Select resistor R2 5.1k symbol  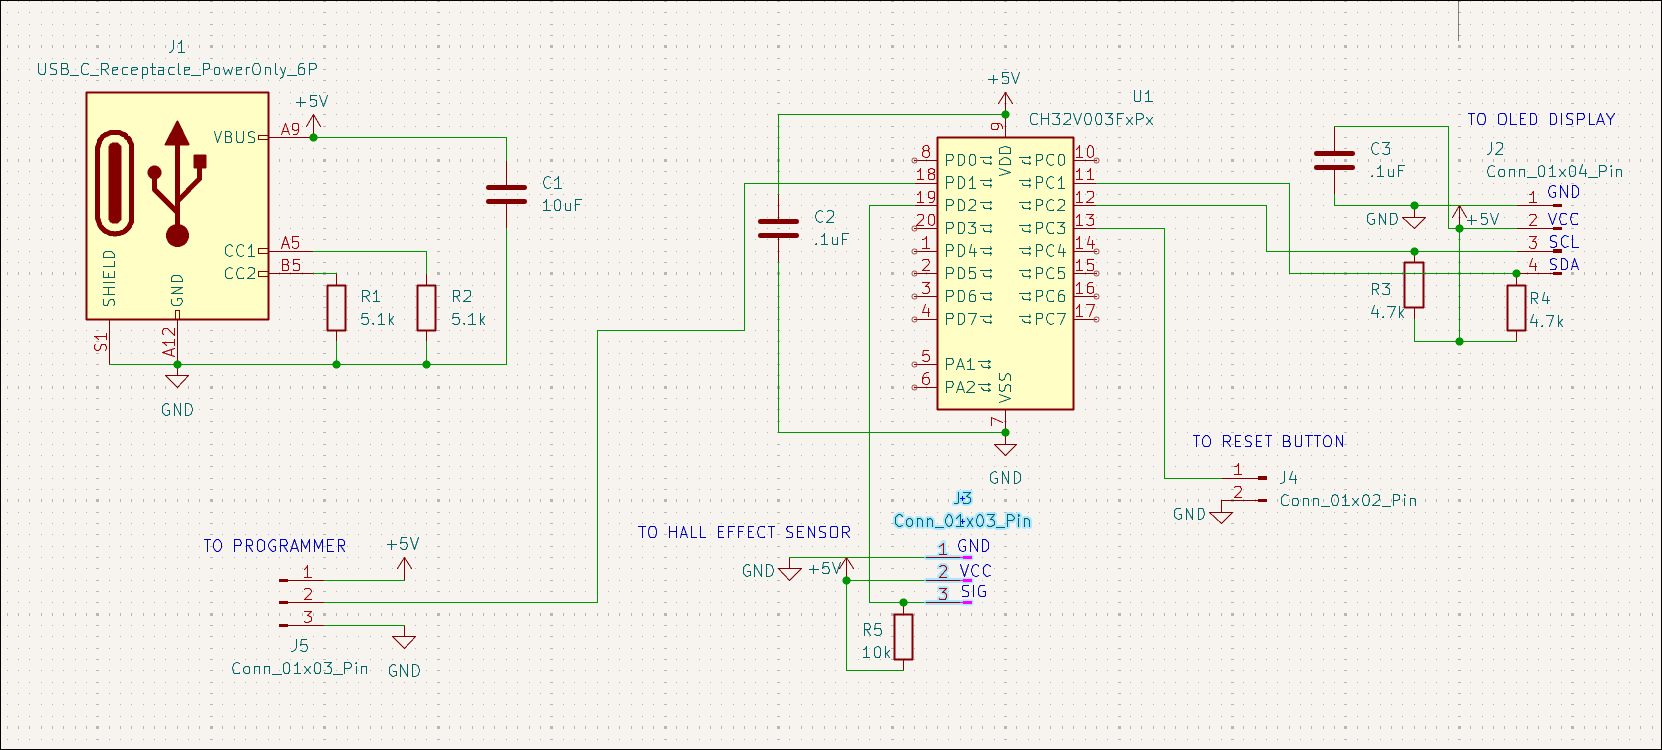pyautogui.click(x=427, y=308)
